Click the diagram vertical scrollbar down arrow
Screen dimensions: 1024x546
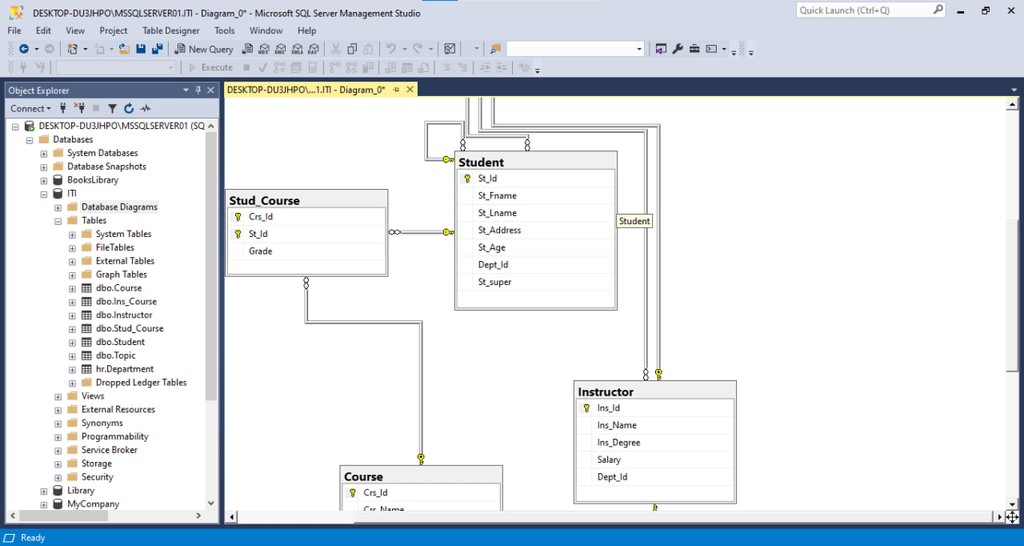click(x=1013, y=504)
